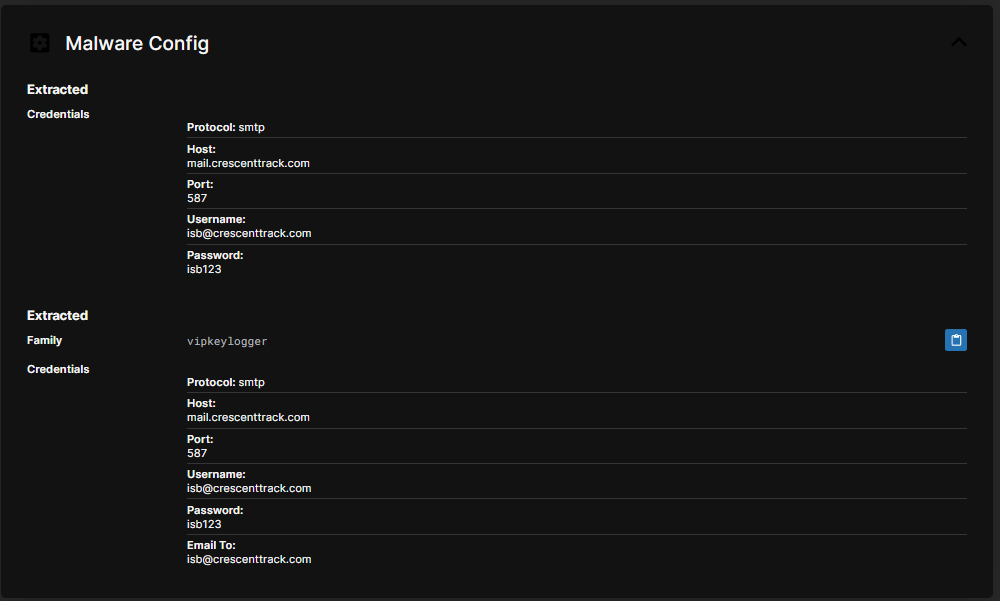Click the topmost Credentials label
Screen dimensions: 1000x601
[58, 114]
